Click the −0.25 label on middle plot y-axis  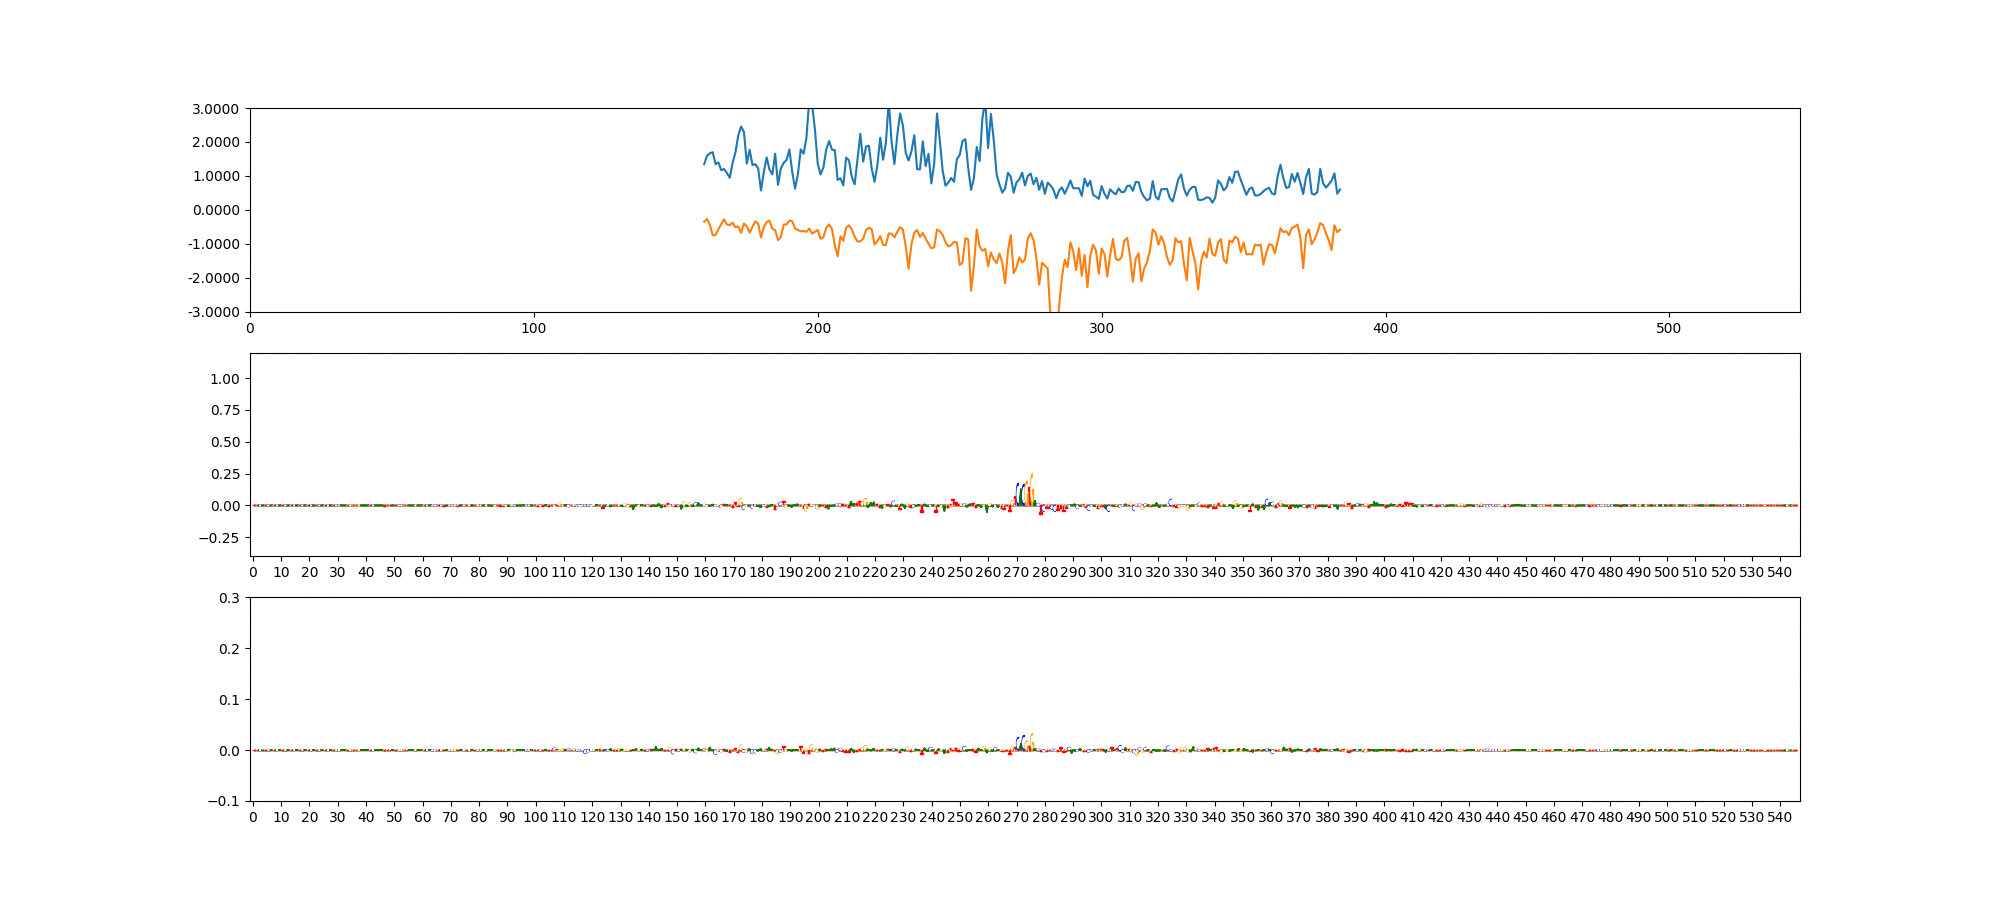pos(221,538)
